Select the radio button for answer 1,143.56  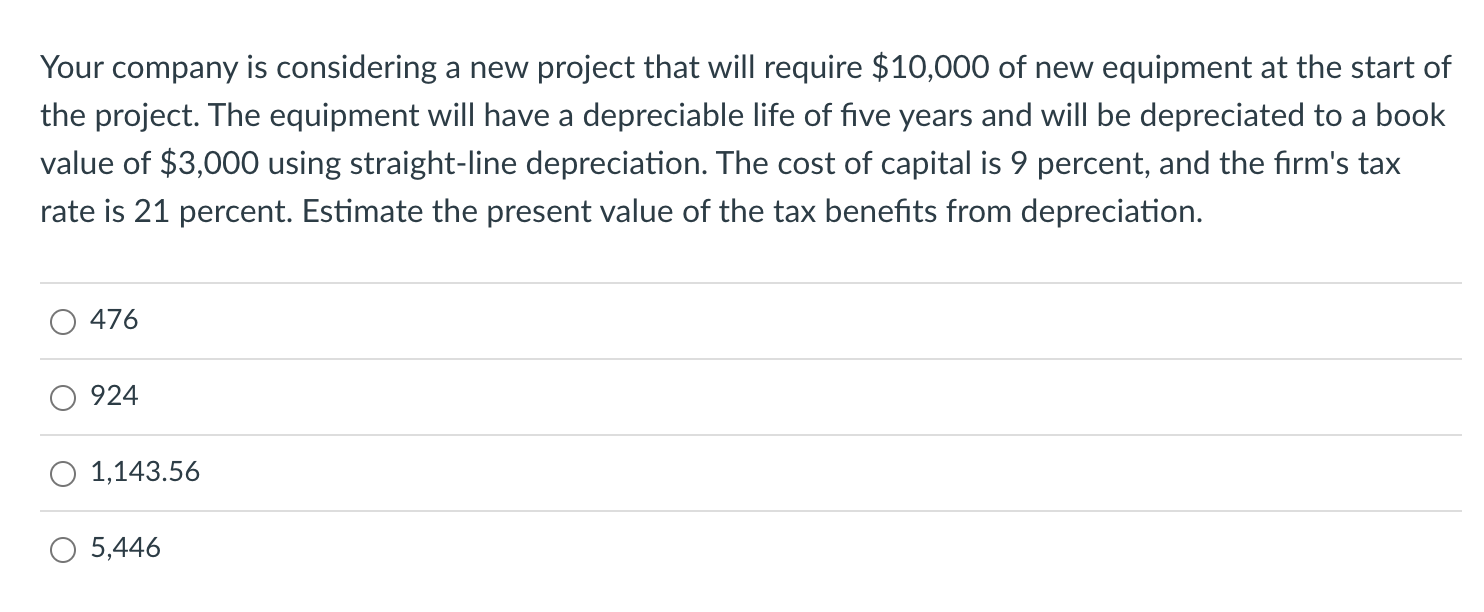click(62, 472)
